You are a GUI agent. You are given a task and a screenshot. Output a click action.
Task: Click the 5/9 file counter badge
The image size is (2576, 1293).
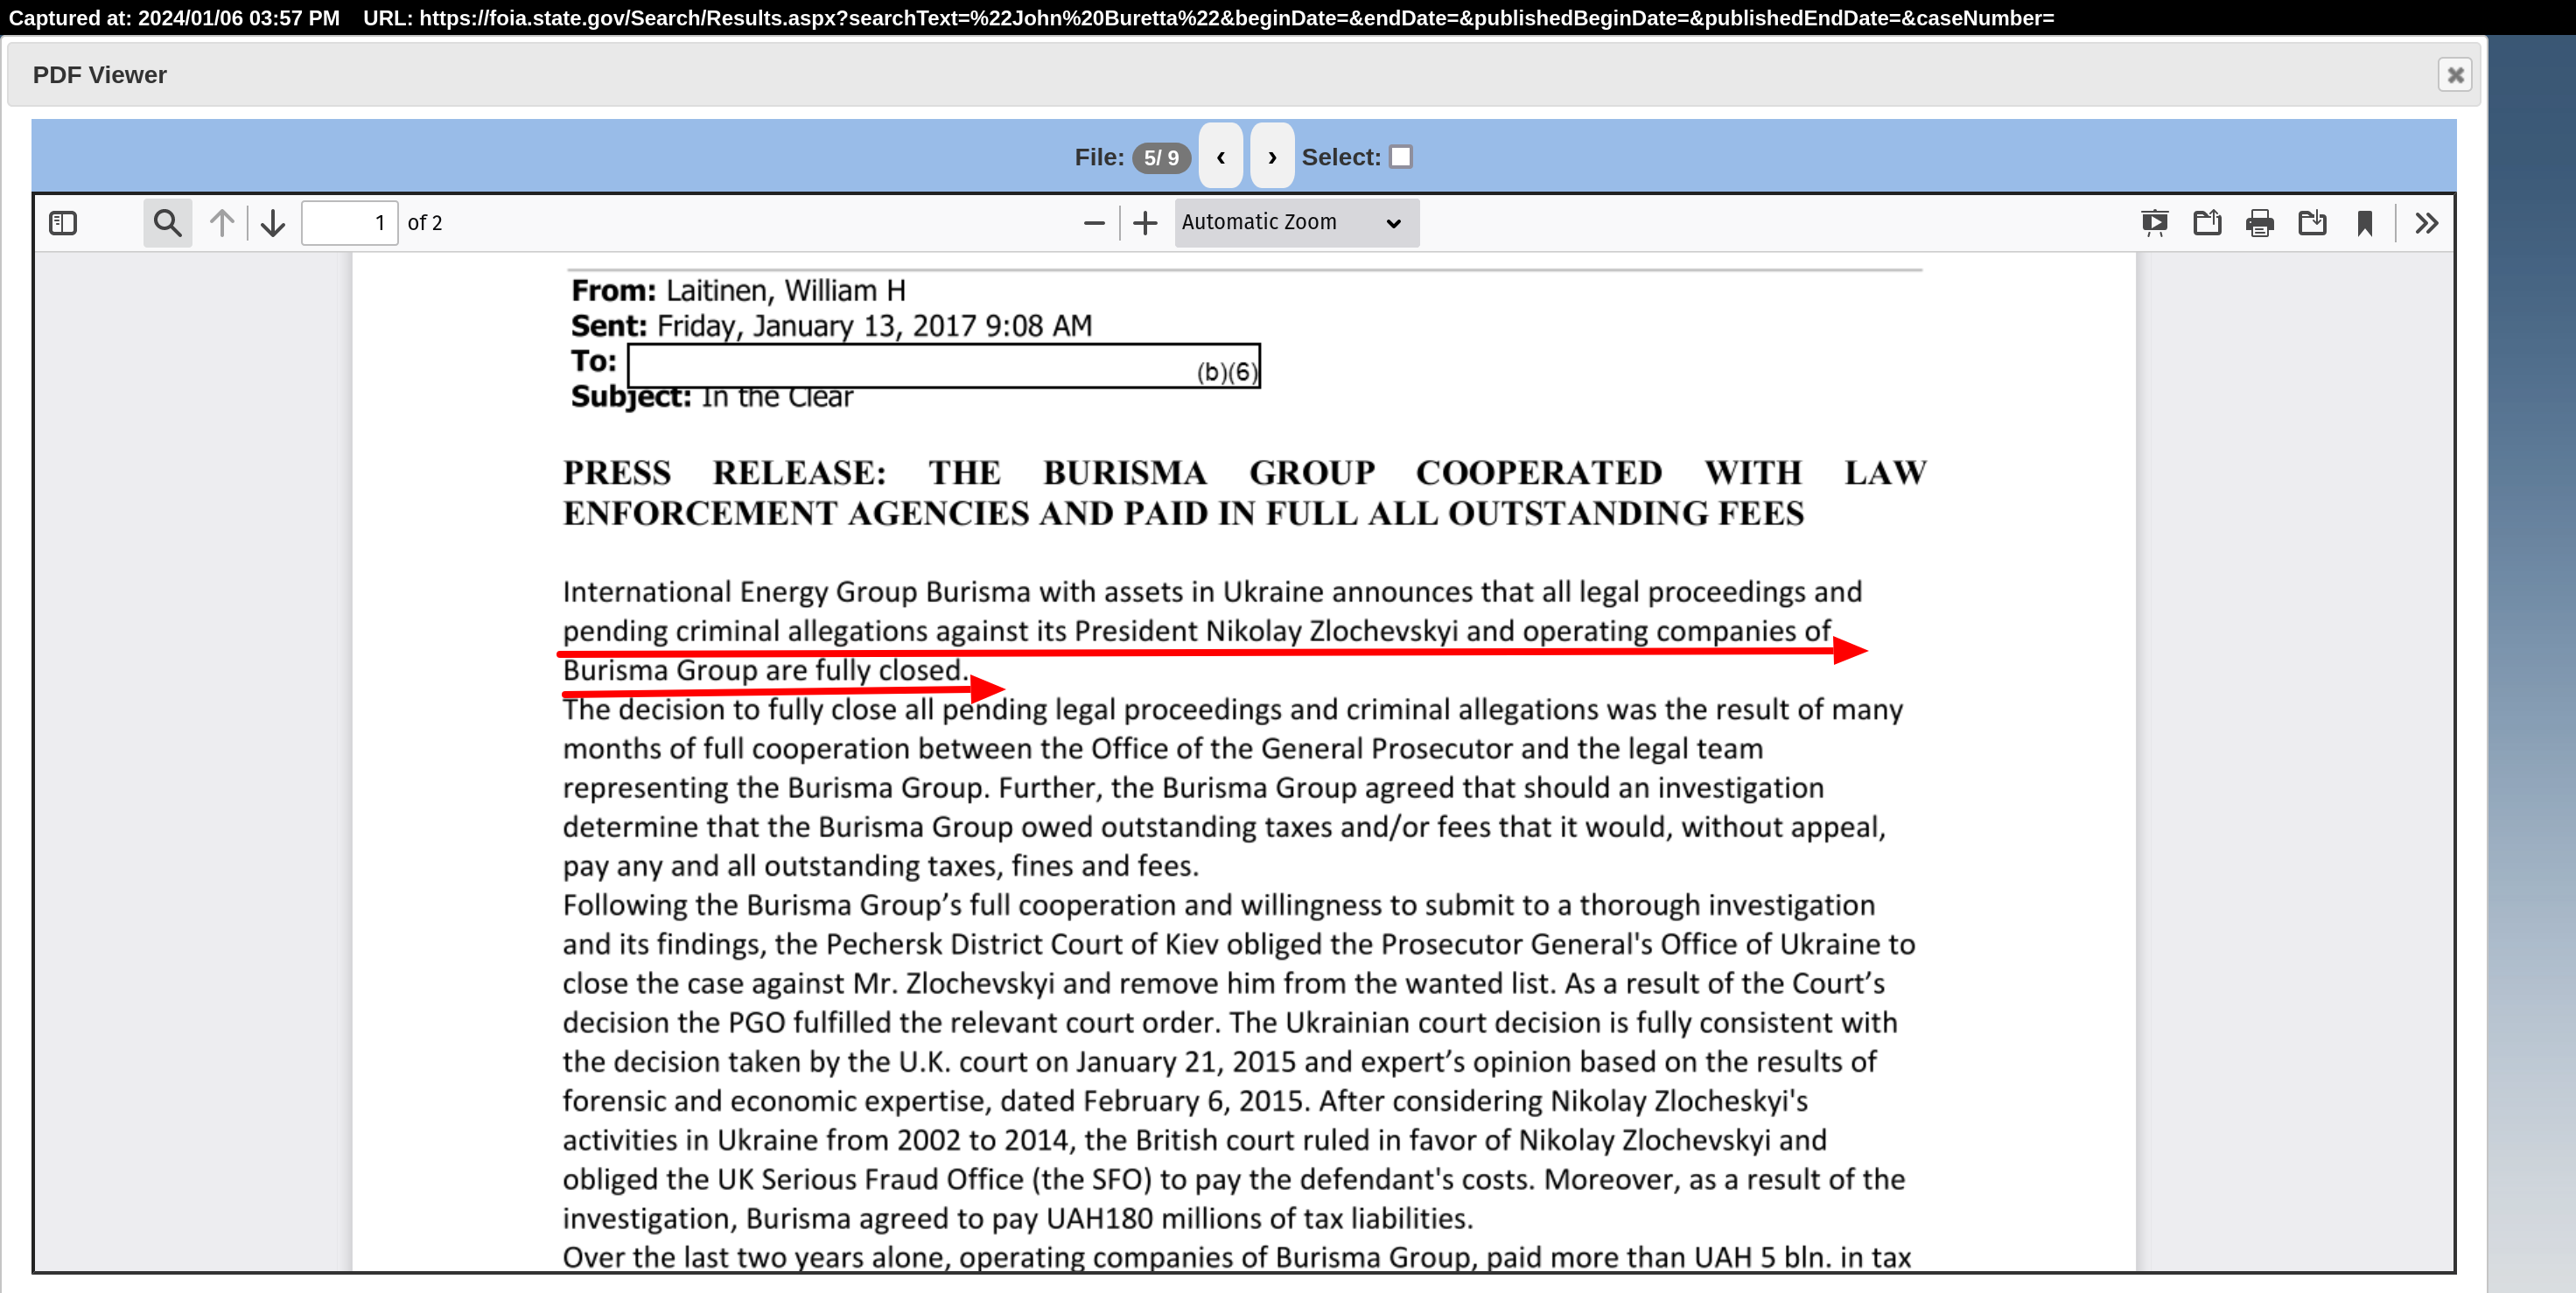[1161, 158]
